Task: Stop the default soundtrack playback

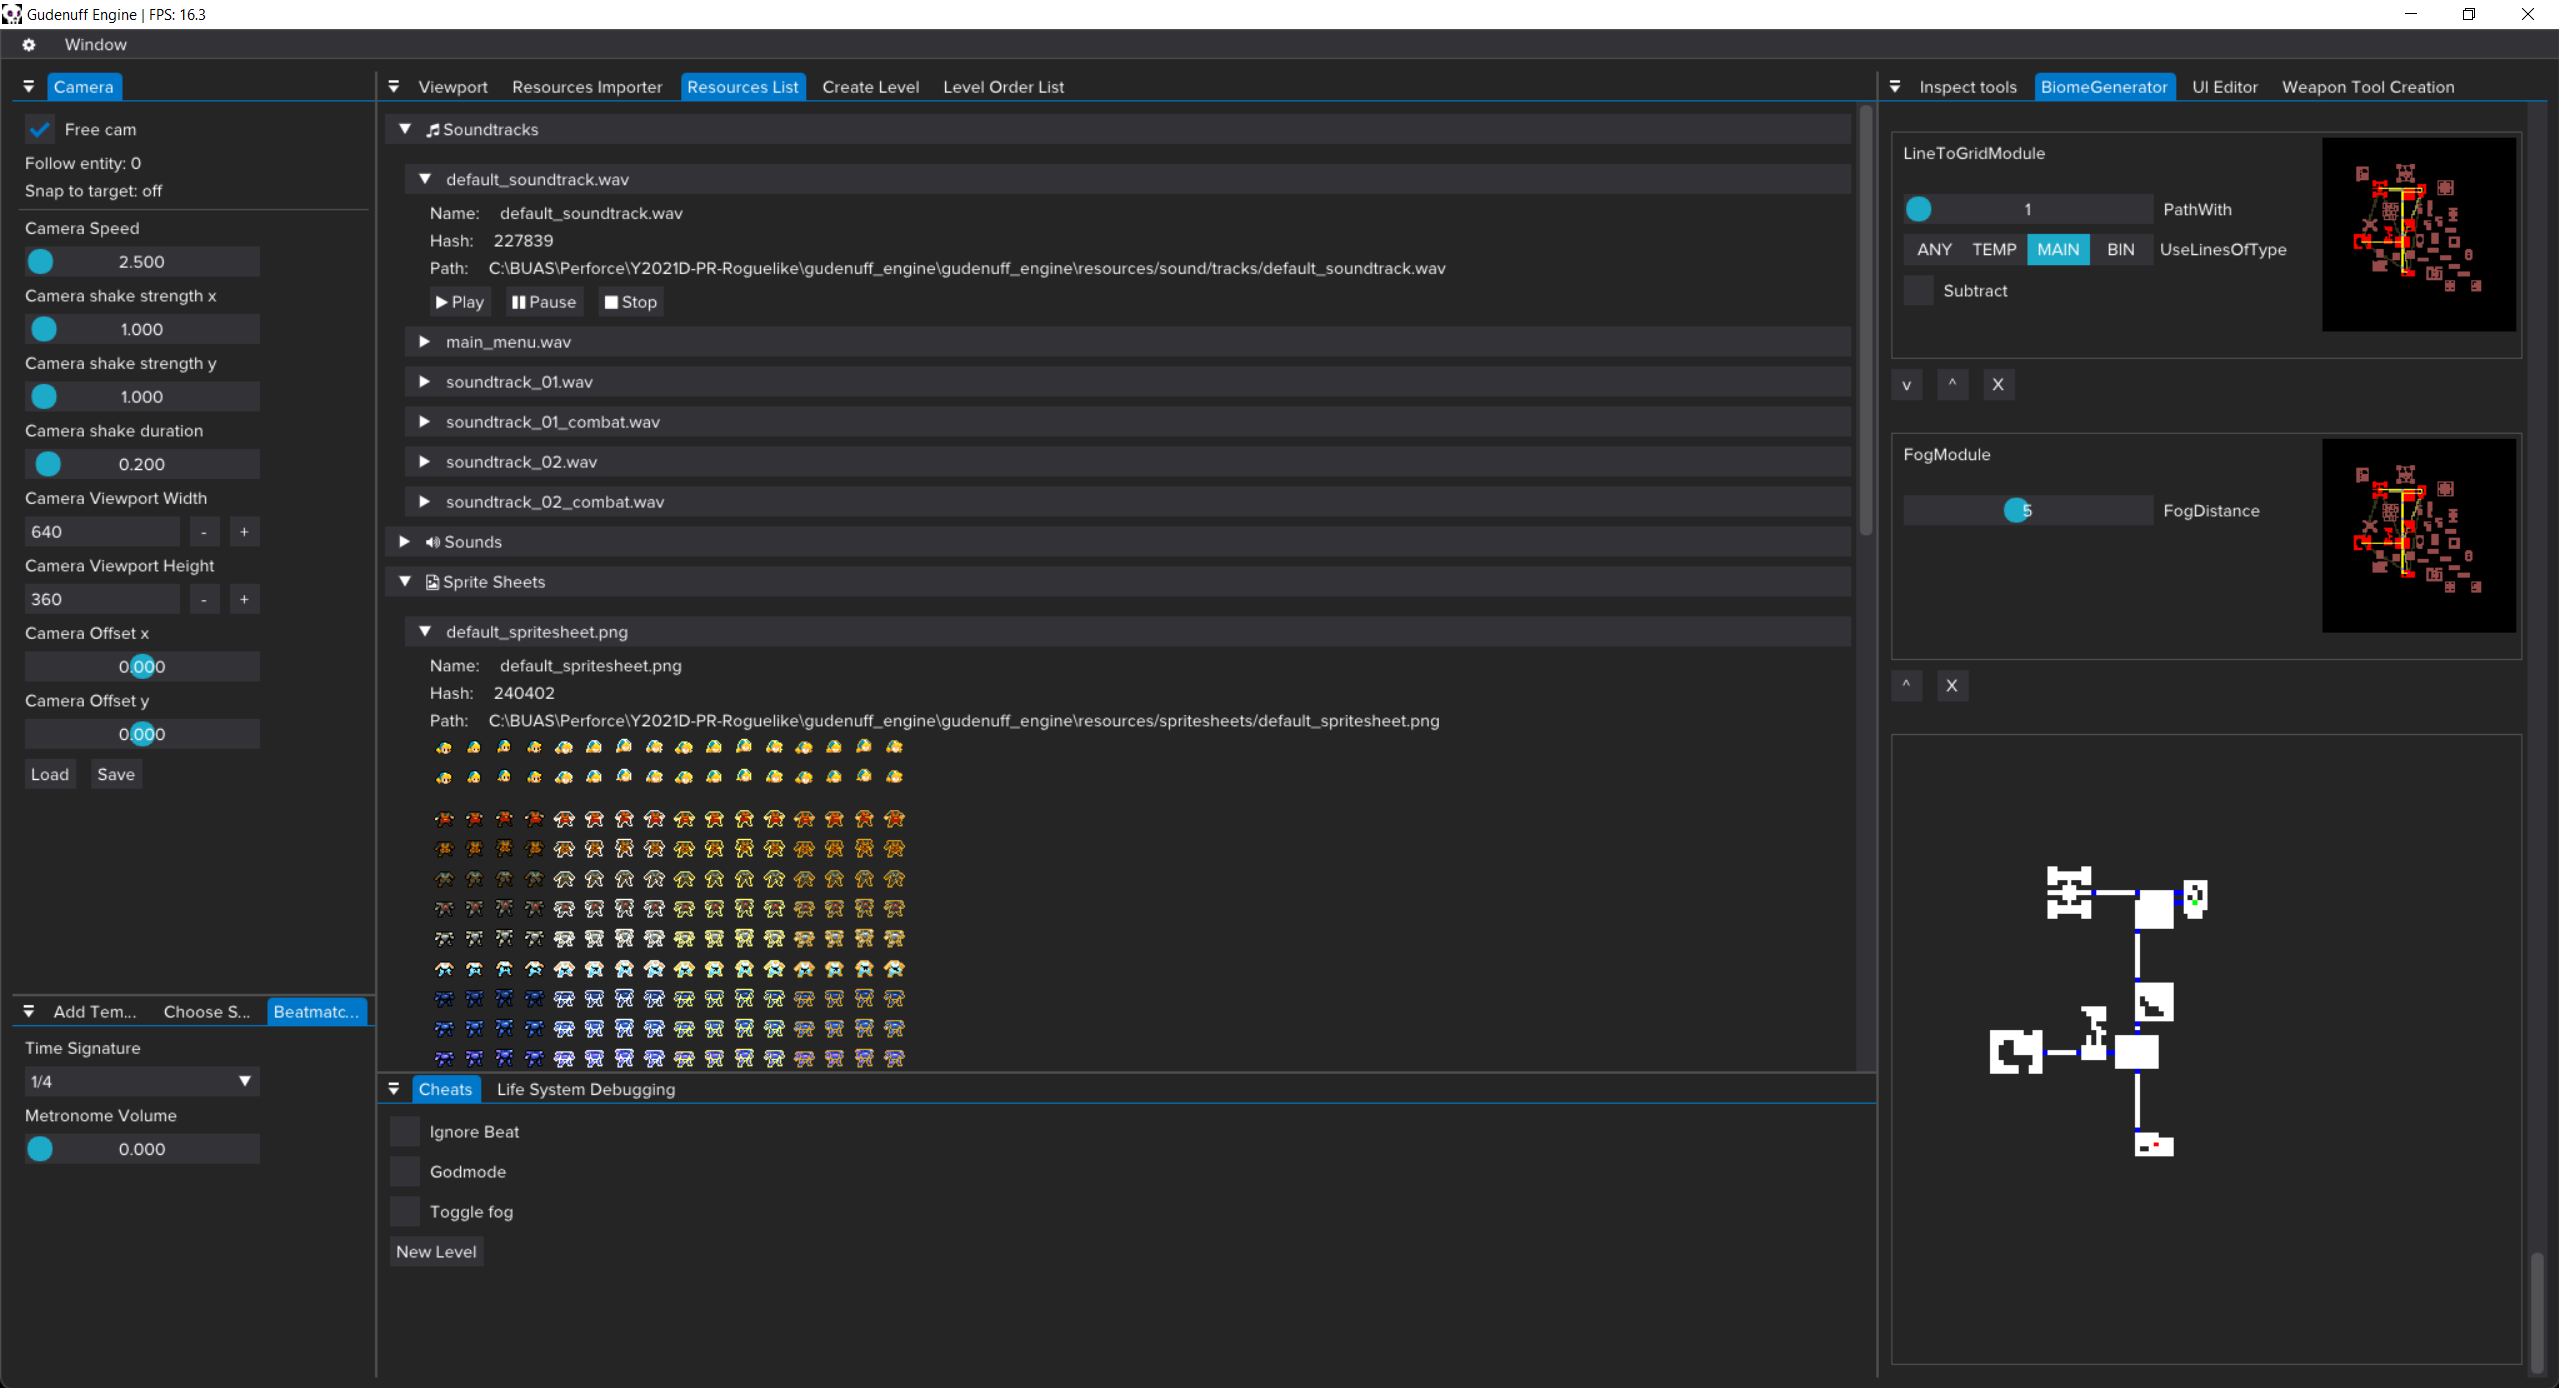Action: point(630,302)
